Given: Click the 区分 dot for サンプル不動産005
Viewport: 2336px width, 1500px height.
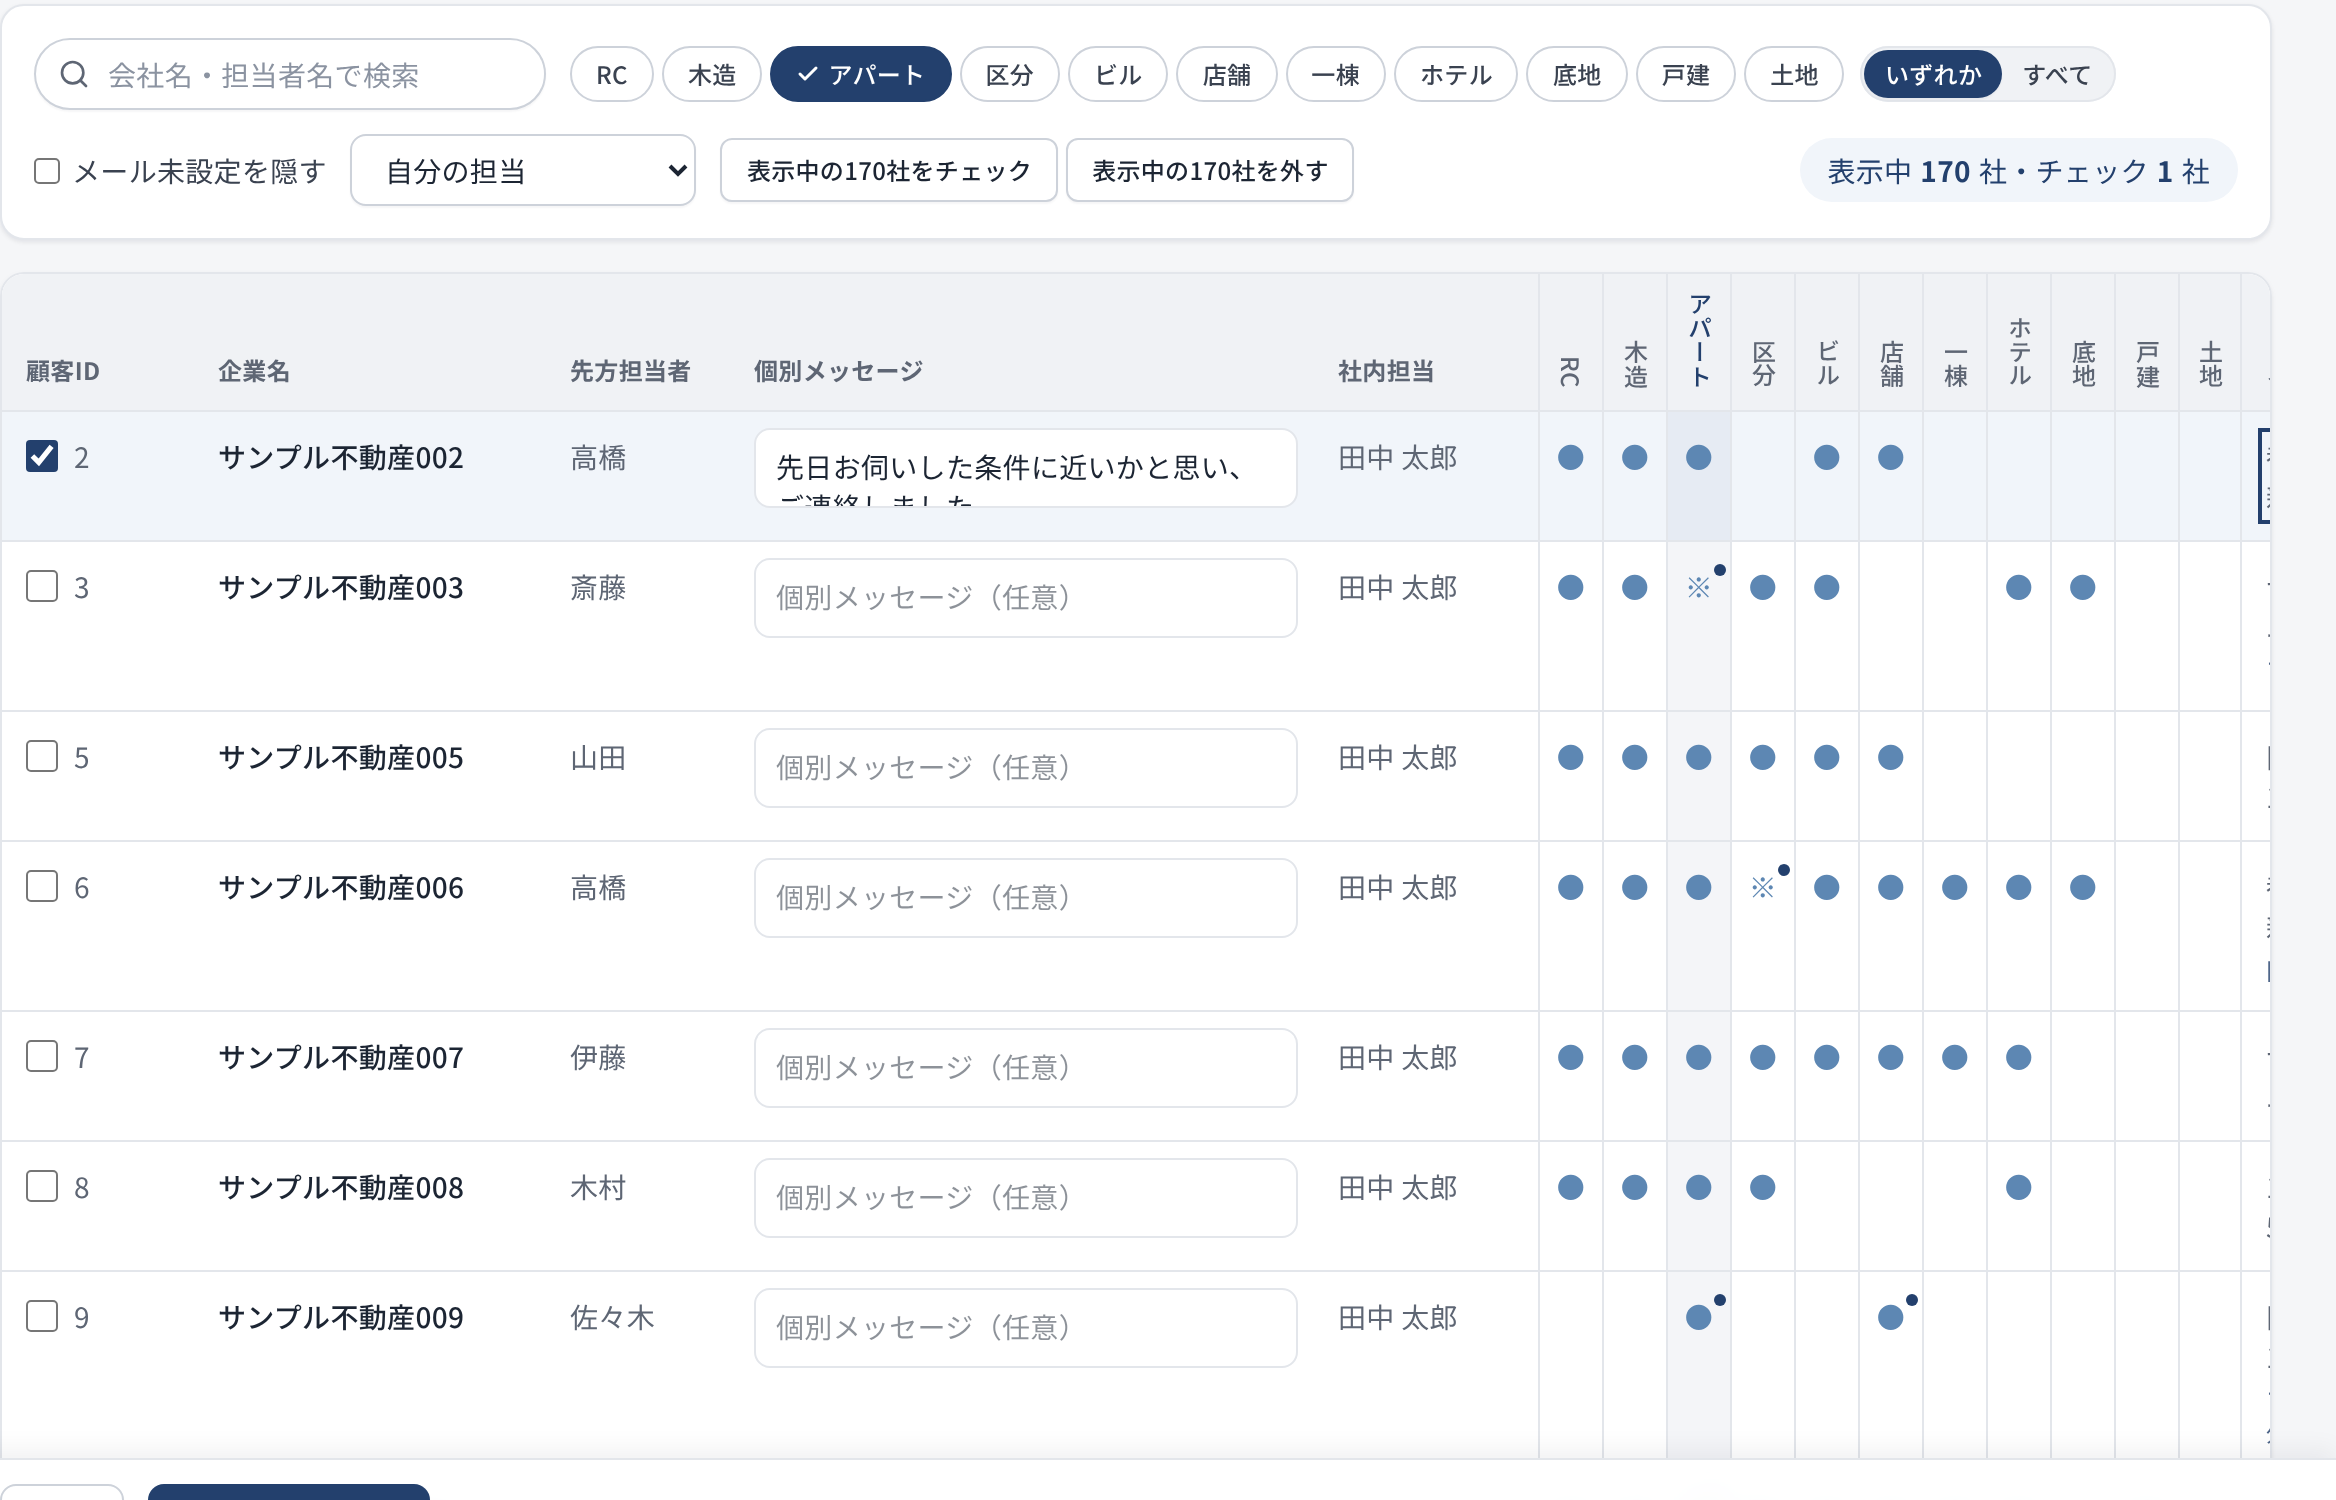Looking at the screenshot, I should click(1763, 757).
